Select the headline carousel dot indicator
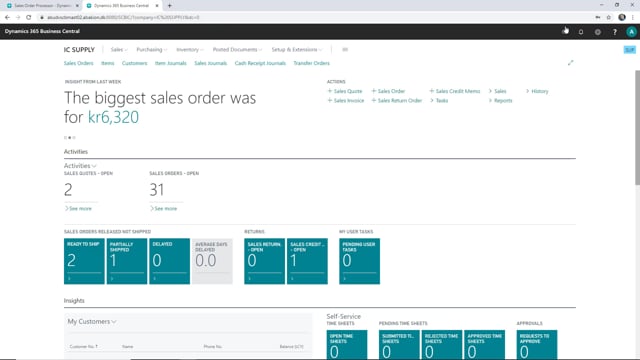 (x=70, y=138)
